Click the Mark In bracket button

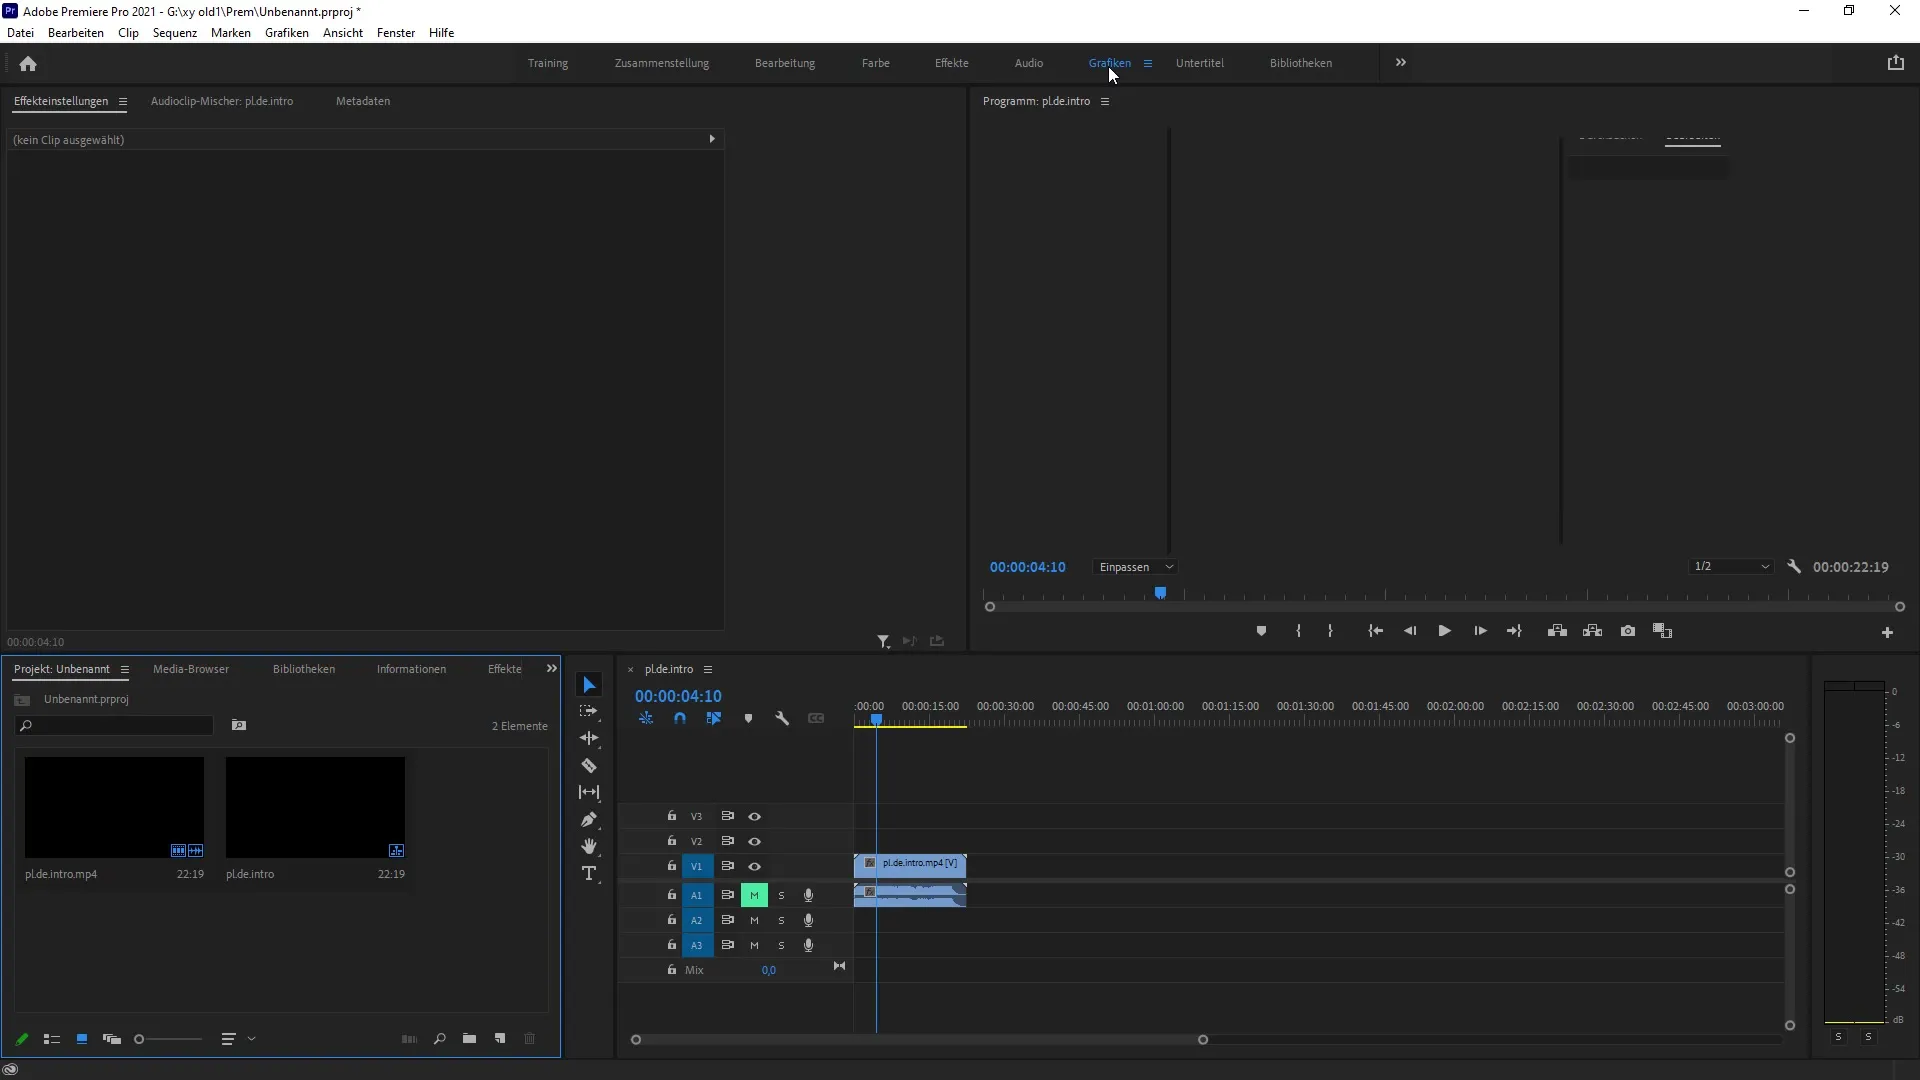[x=1298, y=631]
